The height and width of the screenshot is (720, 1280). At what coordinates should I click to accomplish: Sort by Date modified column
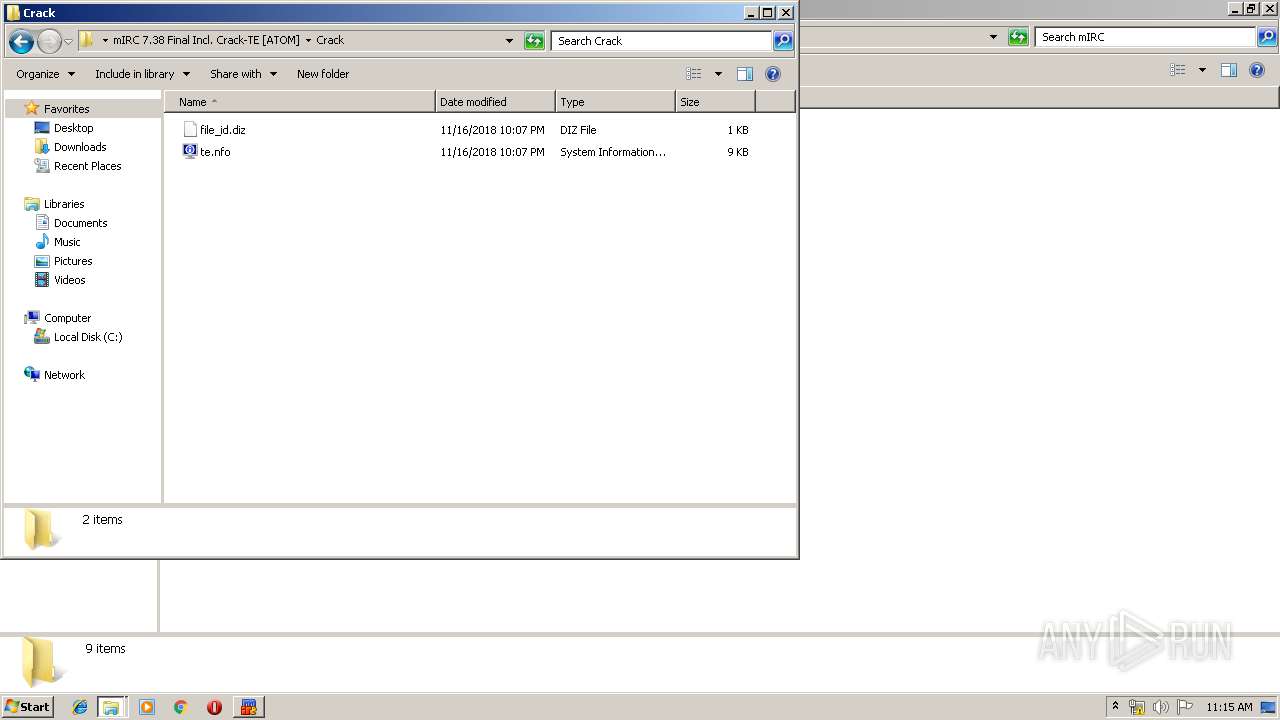[495, 102]
